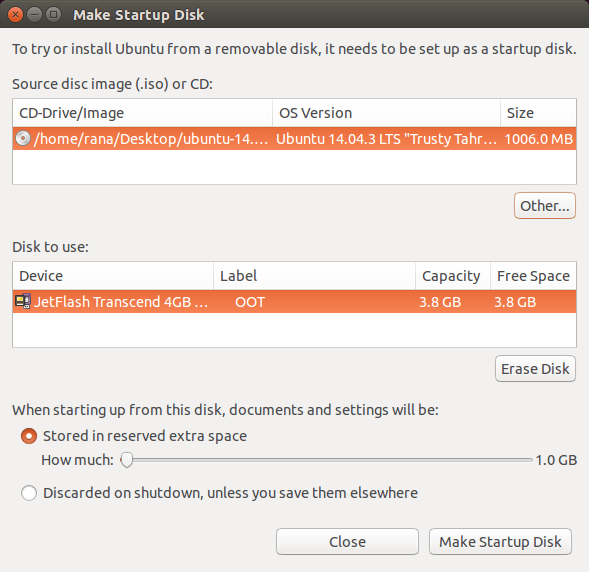Screen dimensions: 589x572
Task: Open the 'Other...' source image chooser
Action: 545,205
